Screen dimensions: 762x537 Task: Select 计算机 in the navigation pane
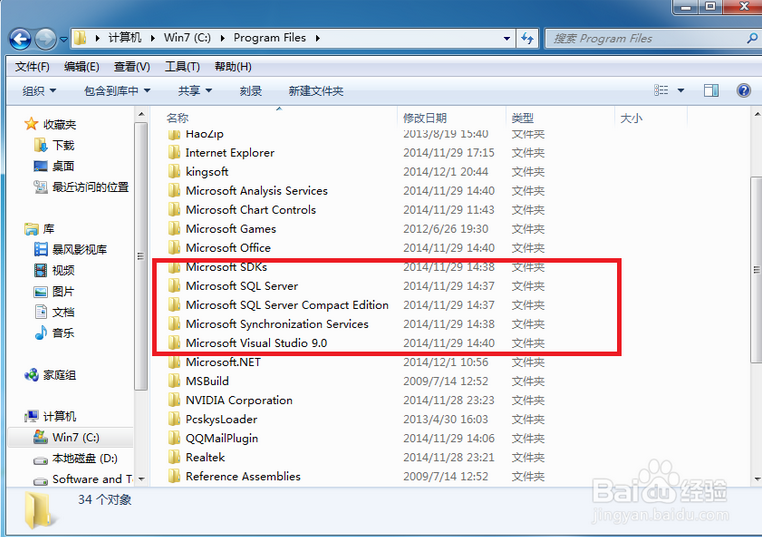59,416
